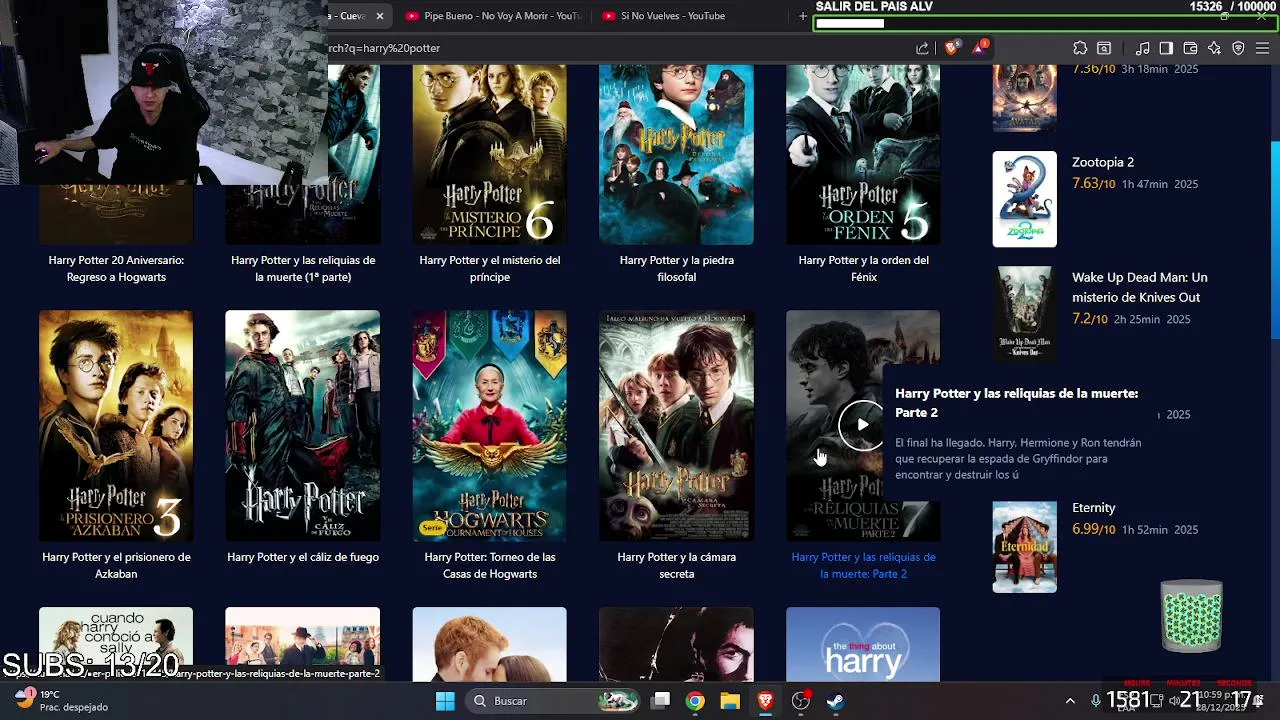Open Harry Potter: Torneo de las Casas title
1280x720 pixels.
pyautogui.click(x=490, y=565)
